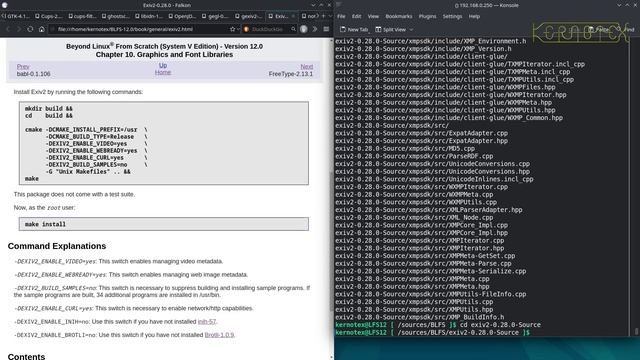
Task: Switch to the gexiv2 tab
Action: pyautogui.click(x=250, y=16)
